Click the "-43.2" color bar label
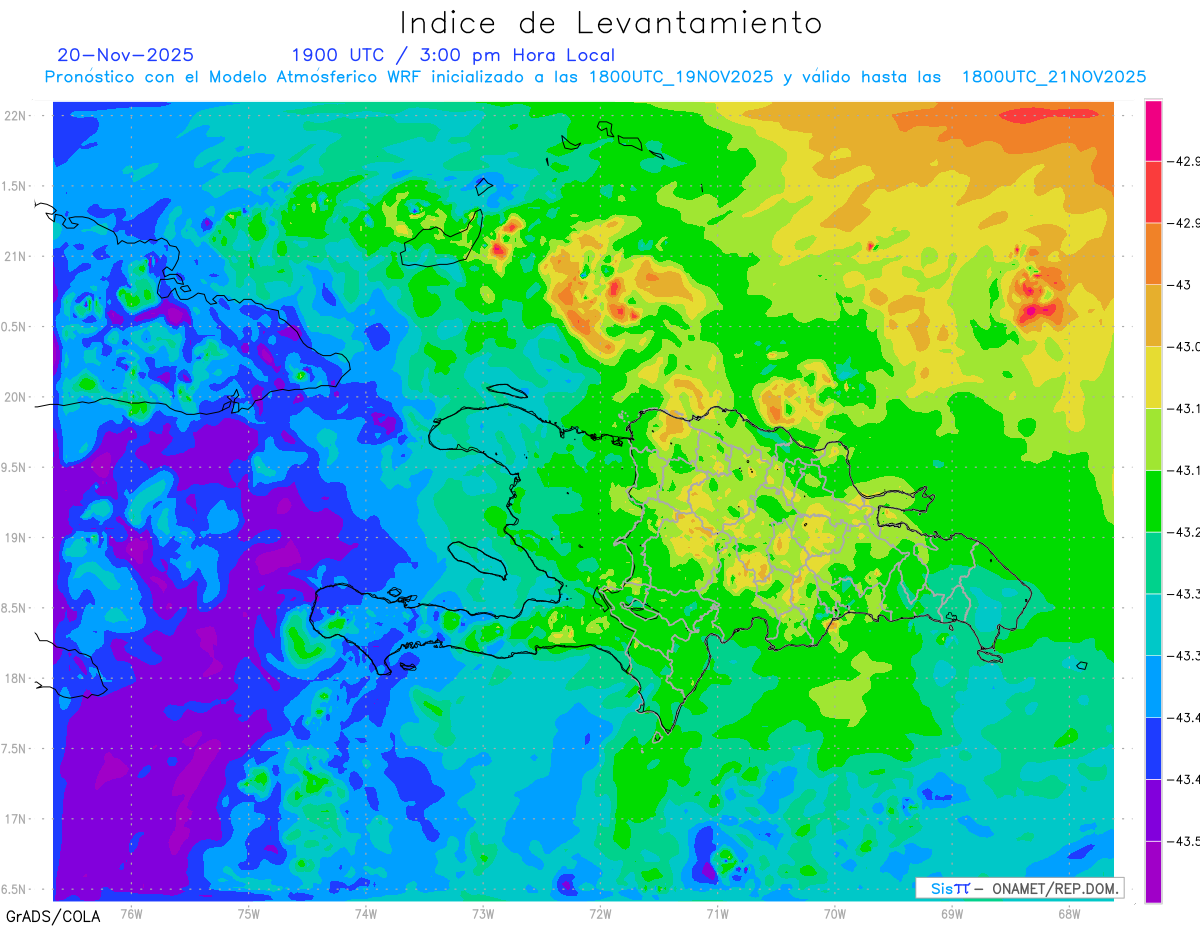 click(x=1186, y=532)
